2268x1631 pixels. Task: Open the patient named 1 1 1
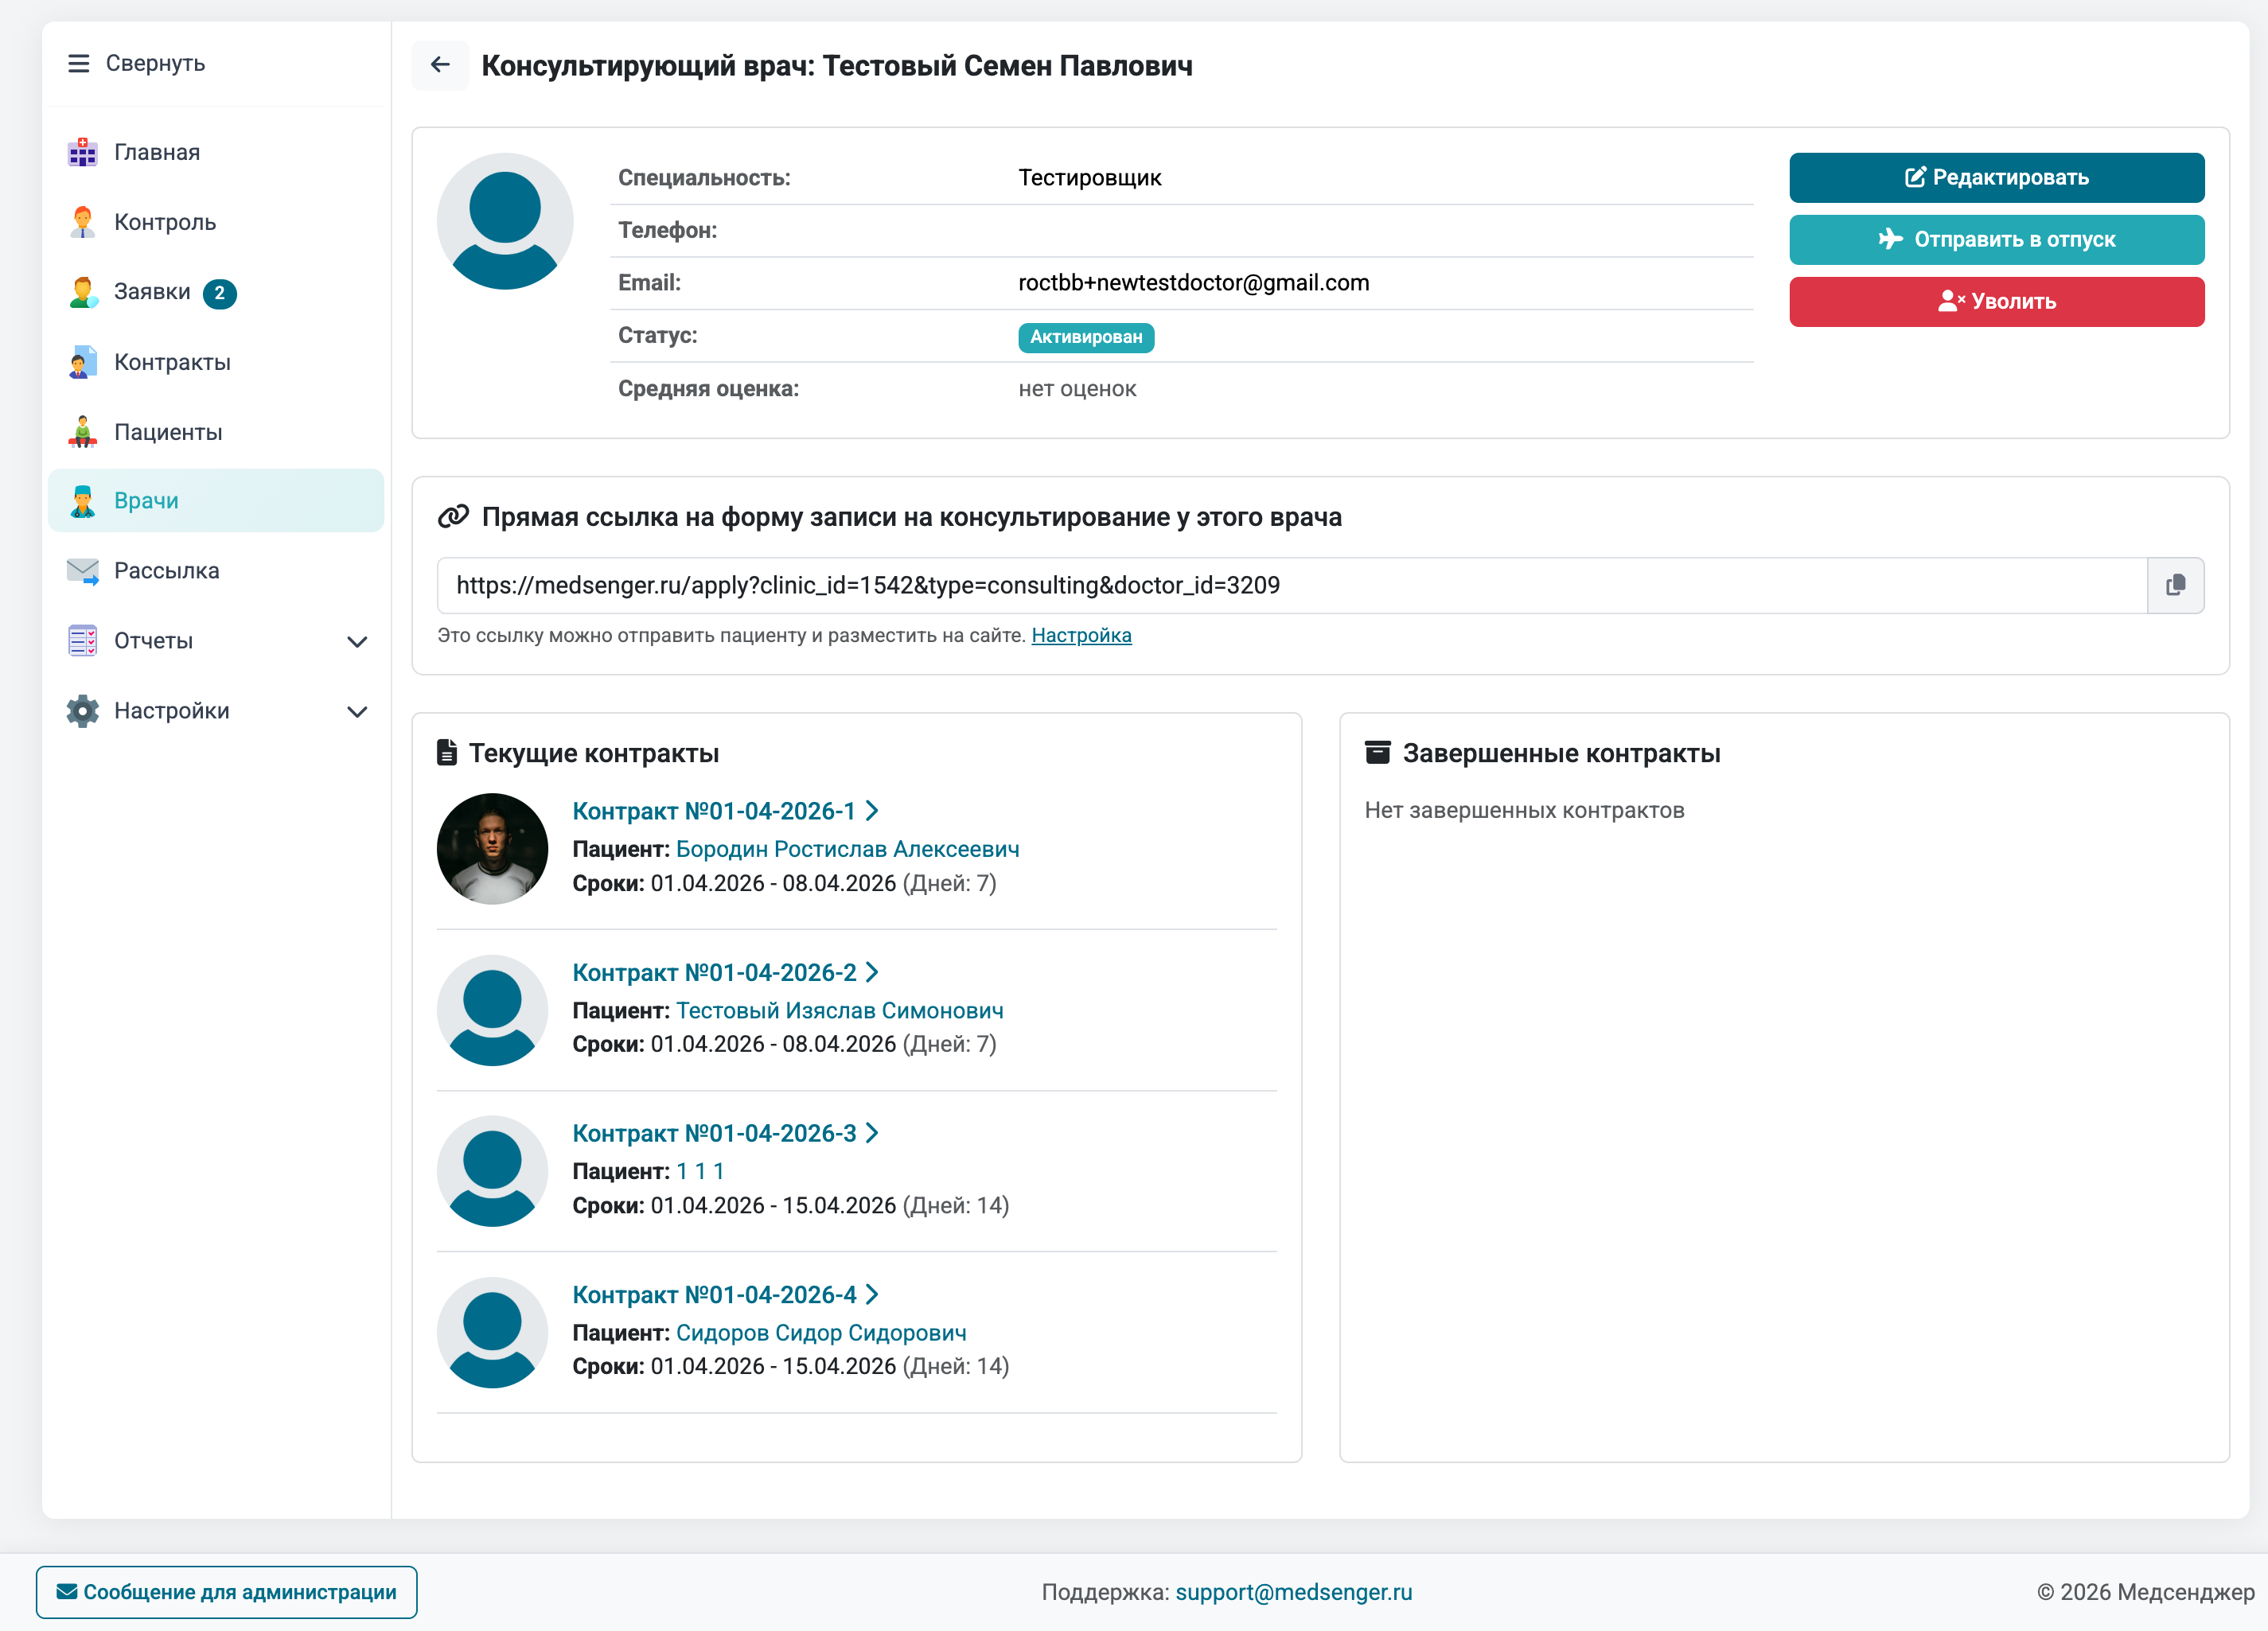[700, 1171]
